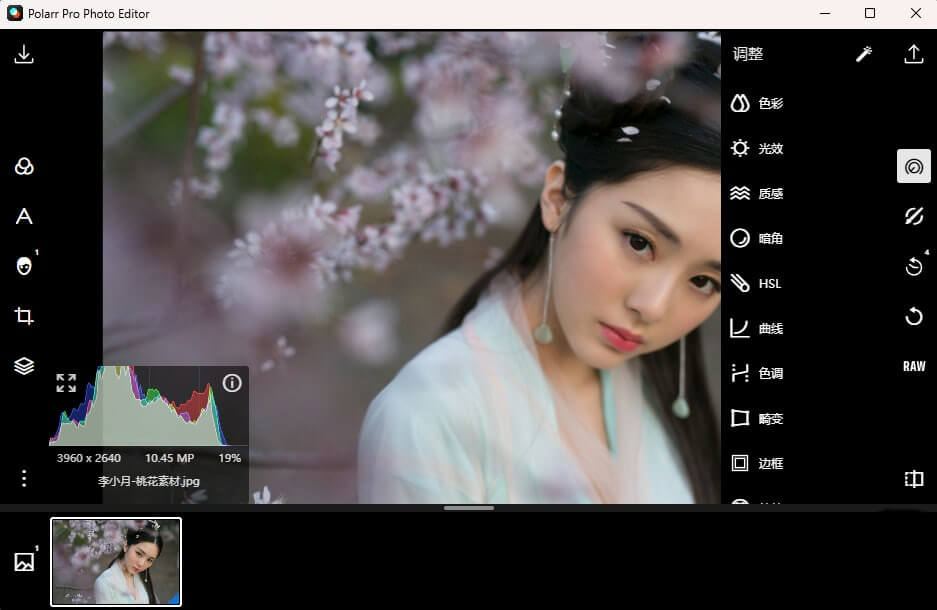Screen dimensions: 937x610
Task: Click the auto-enhance magic wand icon
Action: [x=863, y=54]
